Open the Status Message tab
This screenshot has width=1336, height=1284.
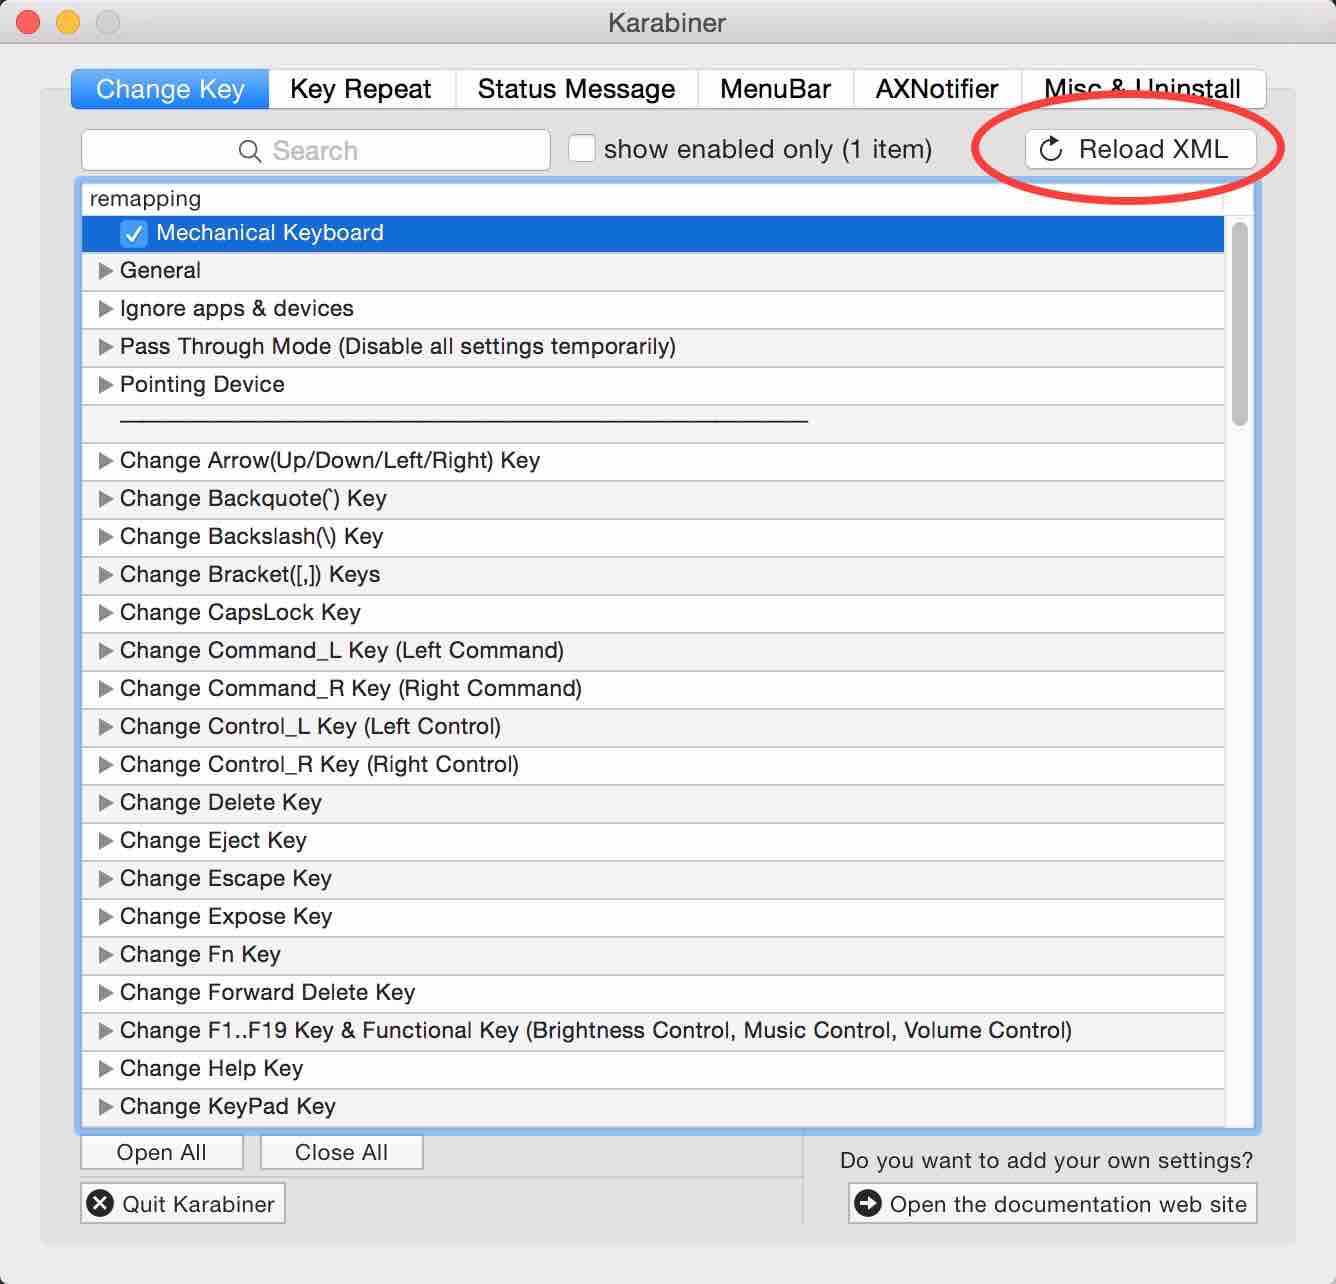(x=576, y=89)
